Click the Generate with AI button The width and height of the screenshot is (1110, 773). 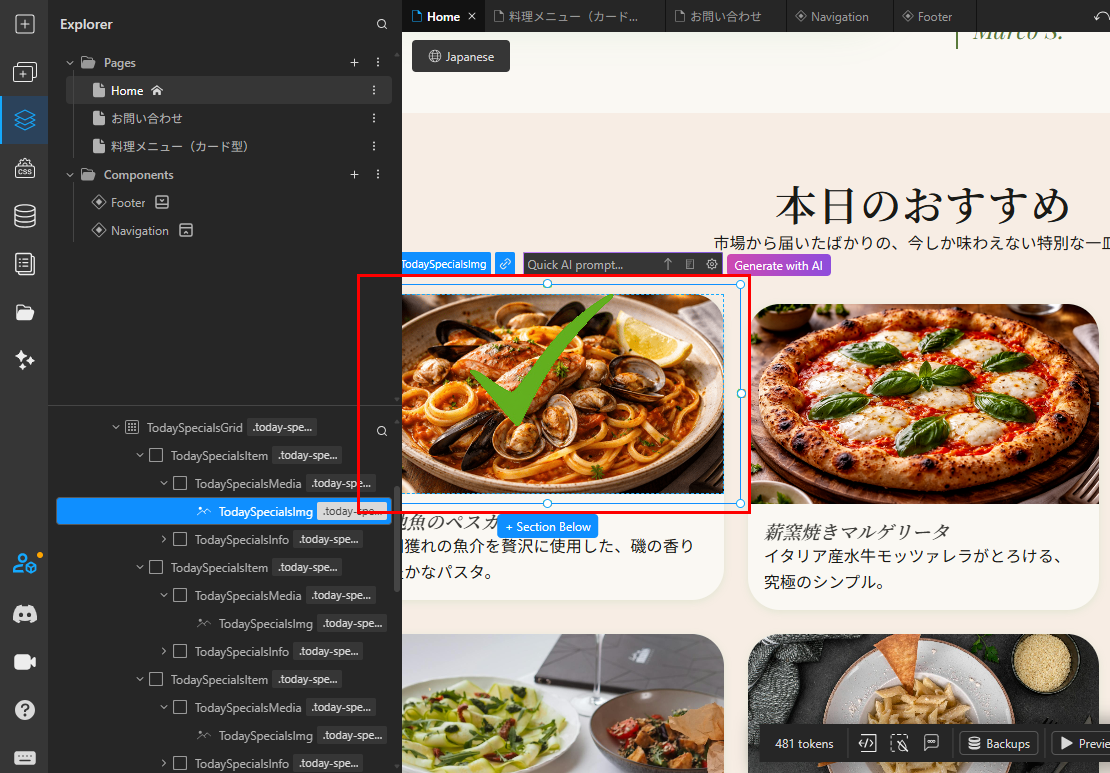pyautogui.click(x=778, y=265)
